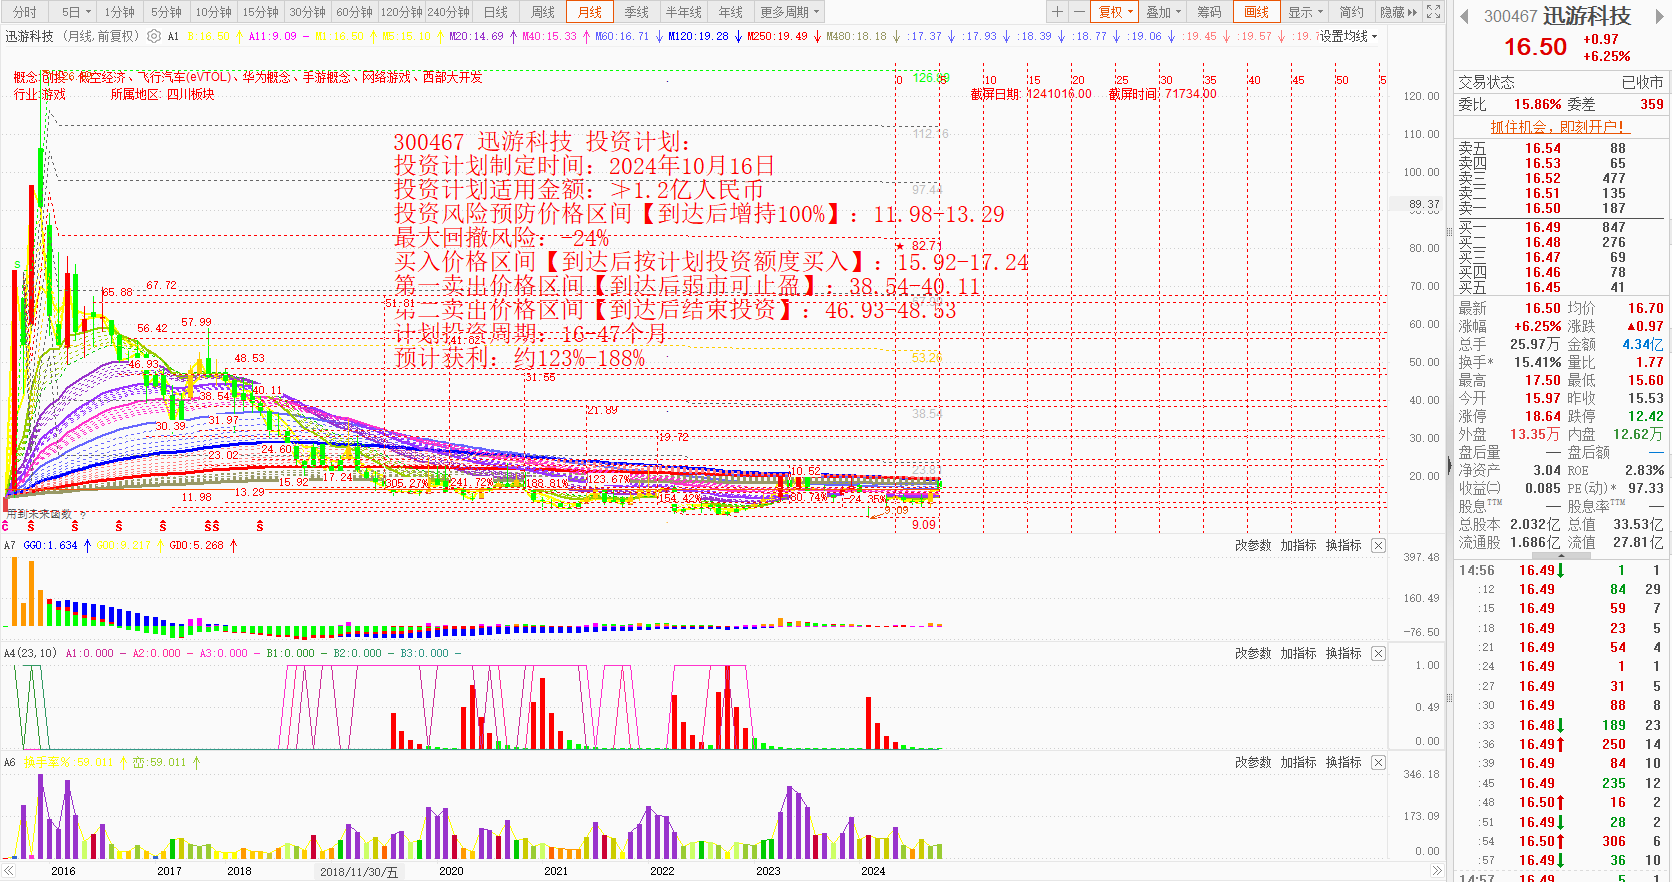Image resolution: width=1672 pixels, height=882 pixels.
Task: Click 加指标 in A6 panel
Action: click(x=1298, y=762)
